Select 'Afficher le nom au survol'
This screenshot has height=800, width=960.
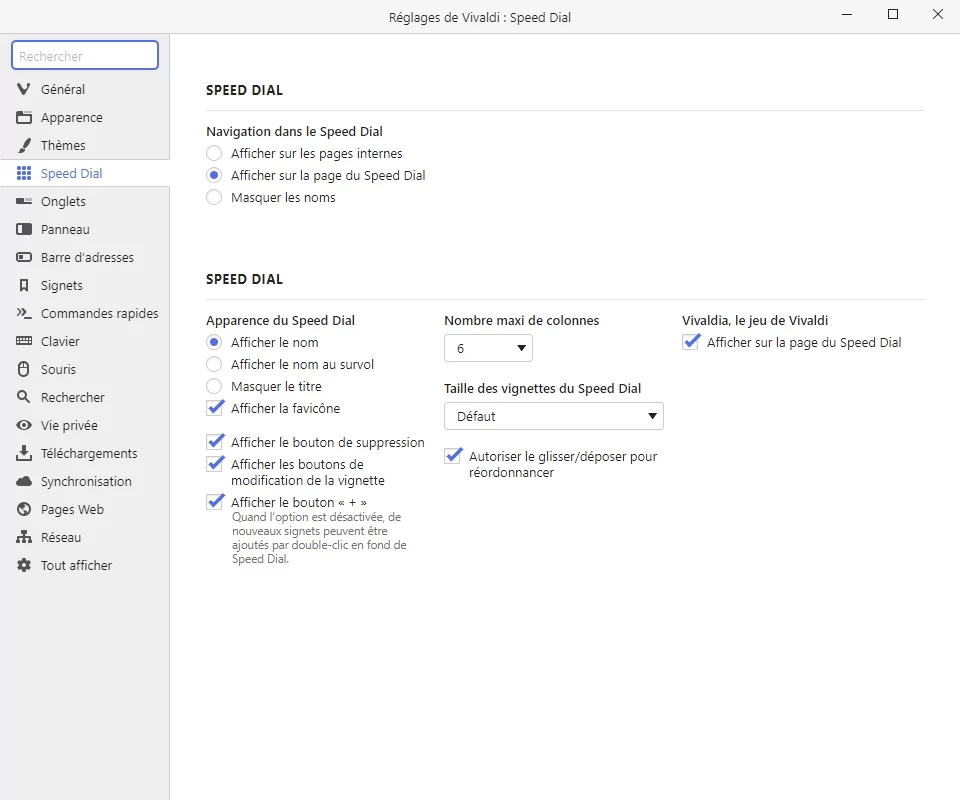(x=214, y=365)
